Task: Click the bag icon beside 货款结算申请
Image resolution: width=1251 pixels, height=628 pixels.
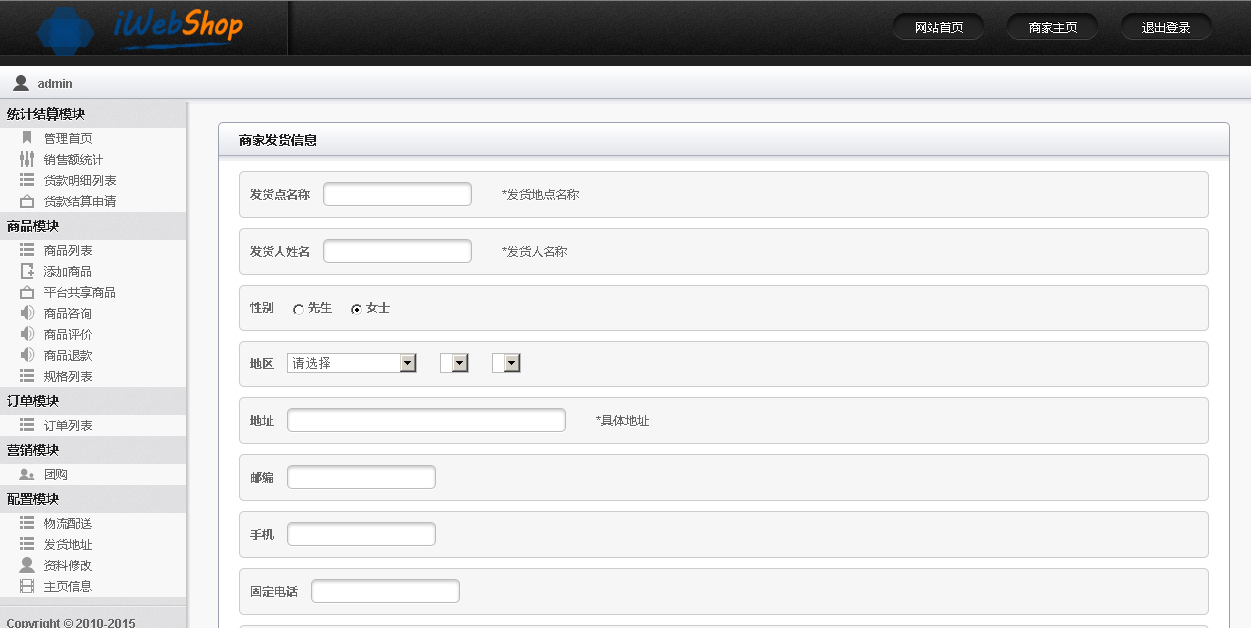Action: [27, 201]
